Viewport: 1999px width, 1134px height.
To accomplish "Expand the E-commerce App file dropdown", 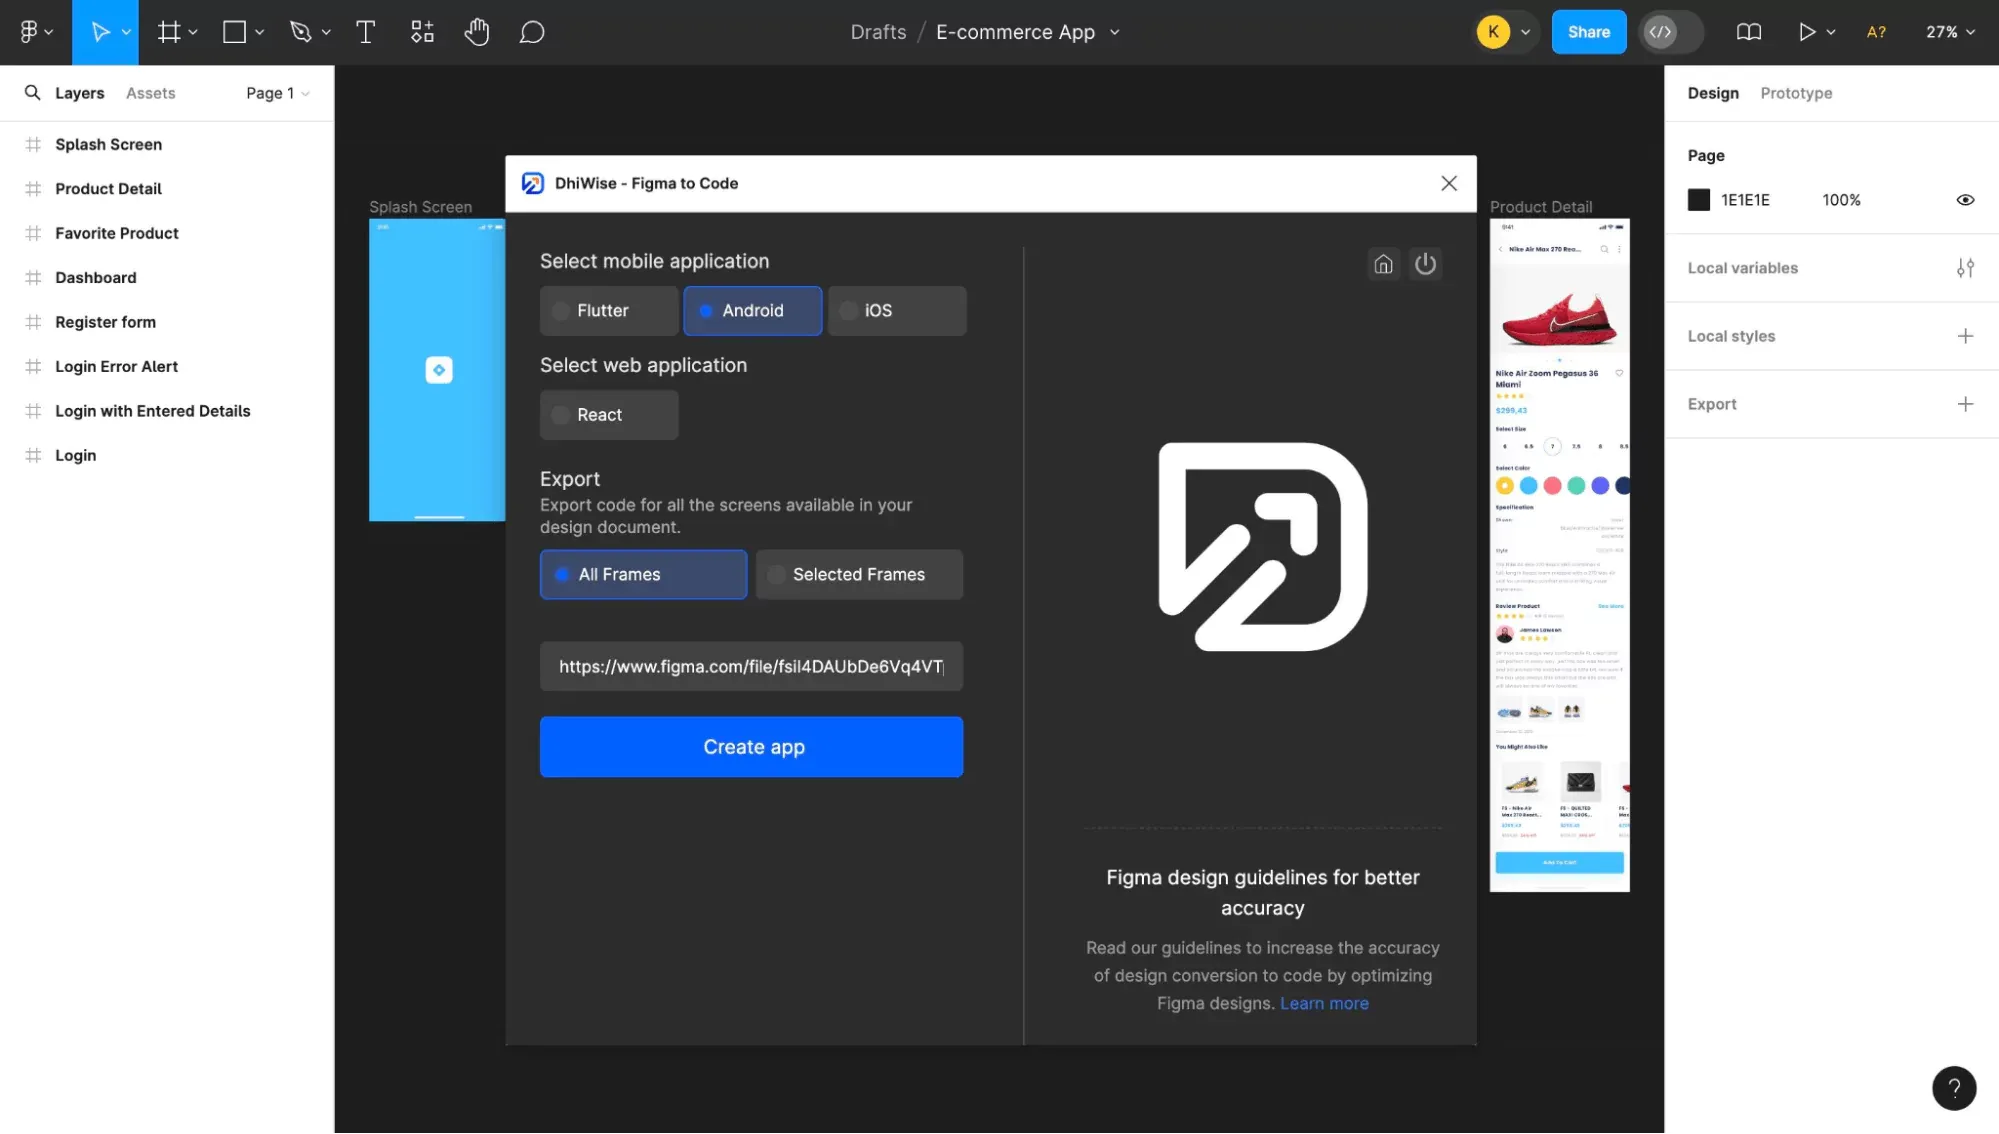I will click(1113, 31).
